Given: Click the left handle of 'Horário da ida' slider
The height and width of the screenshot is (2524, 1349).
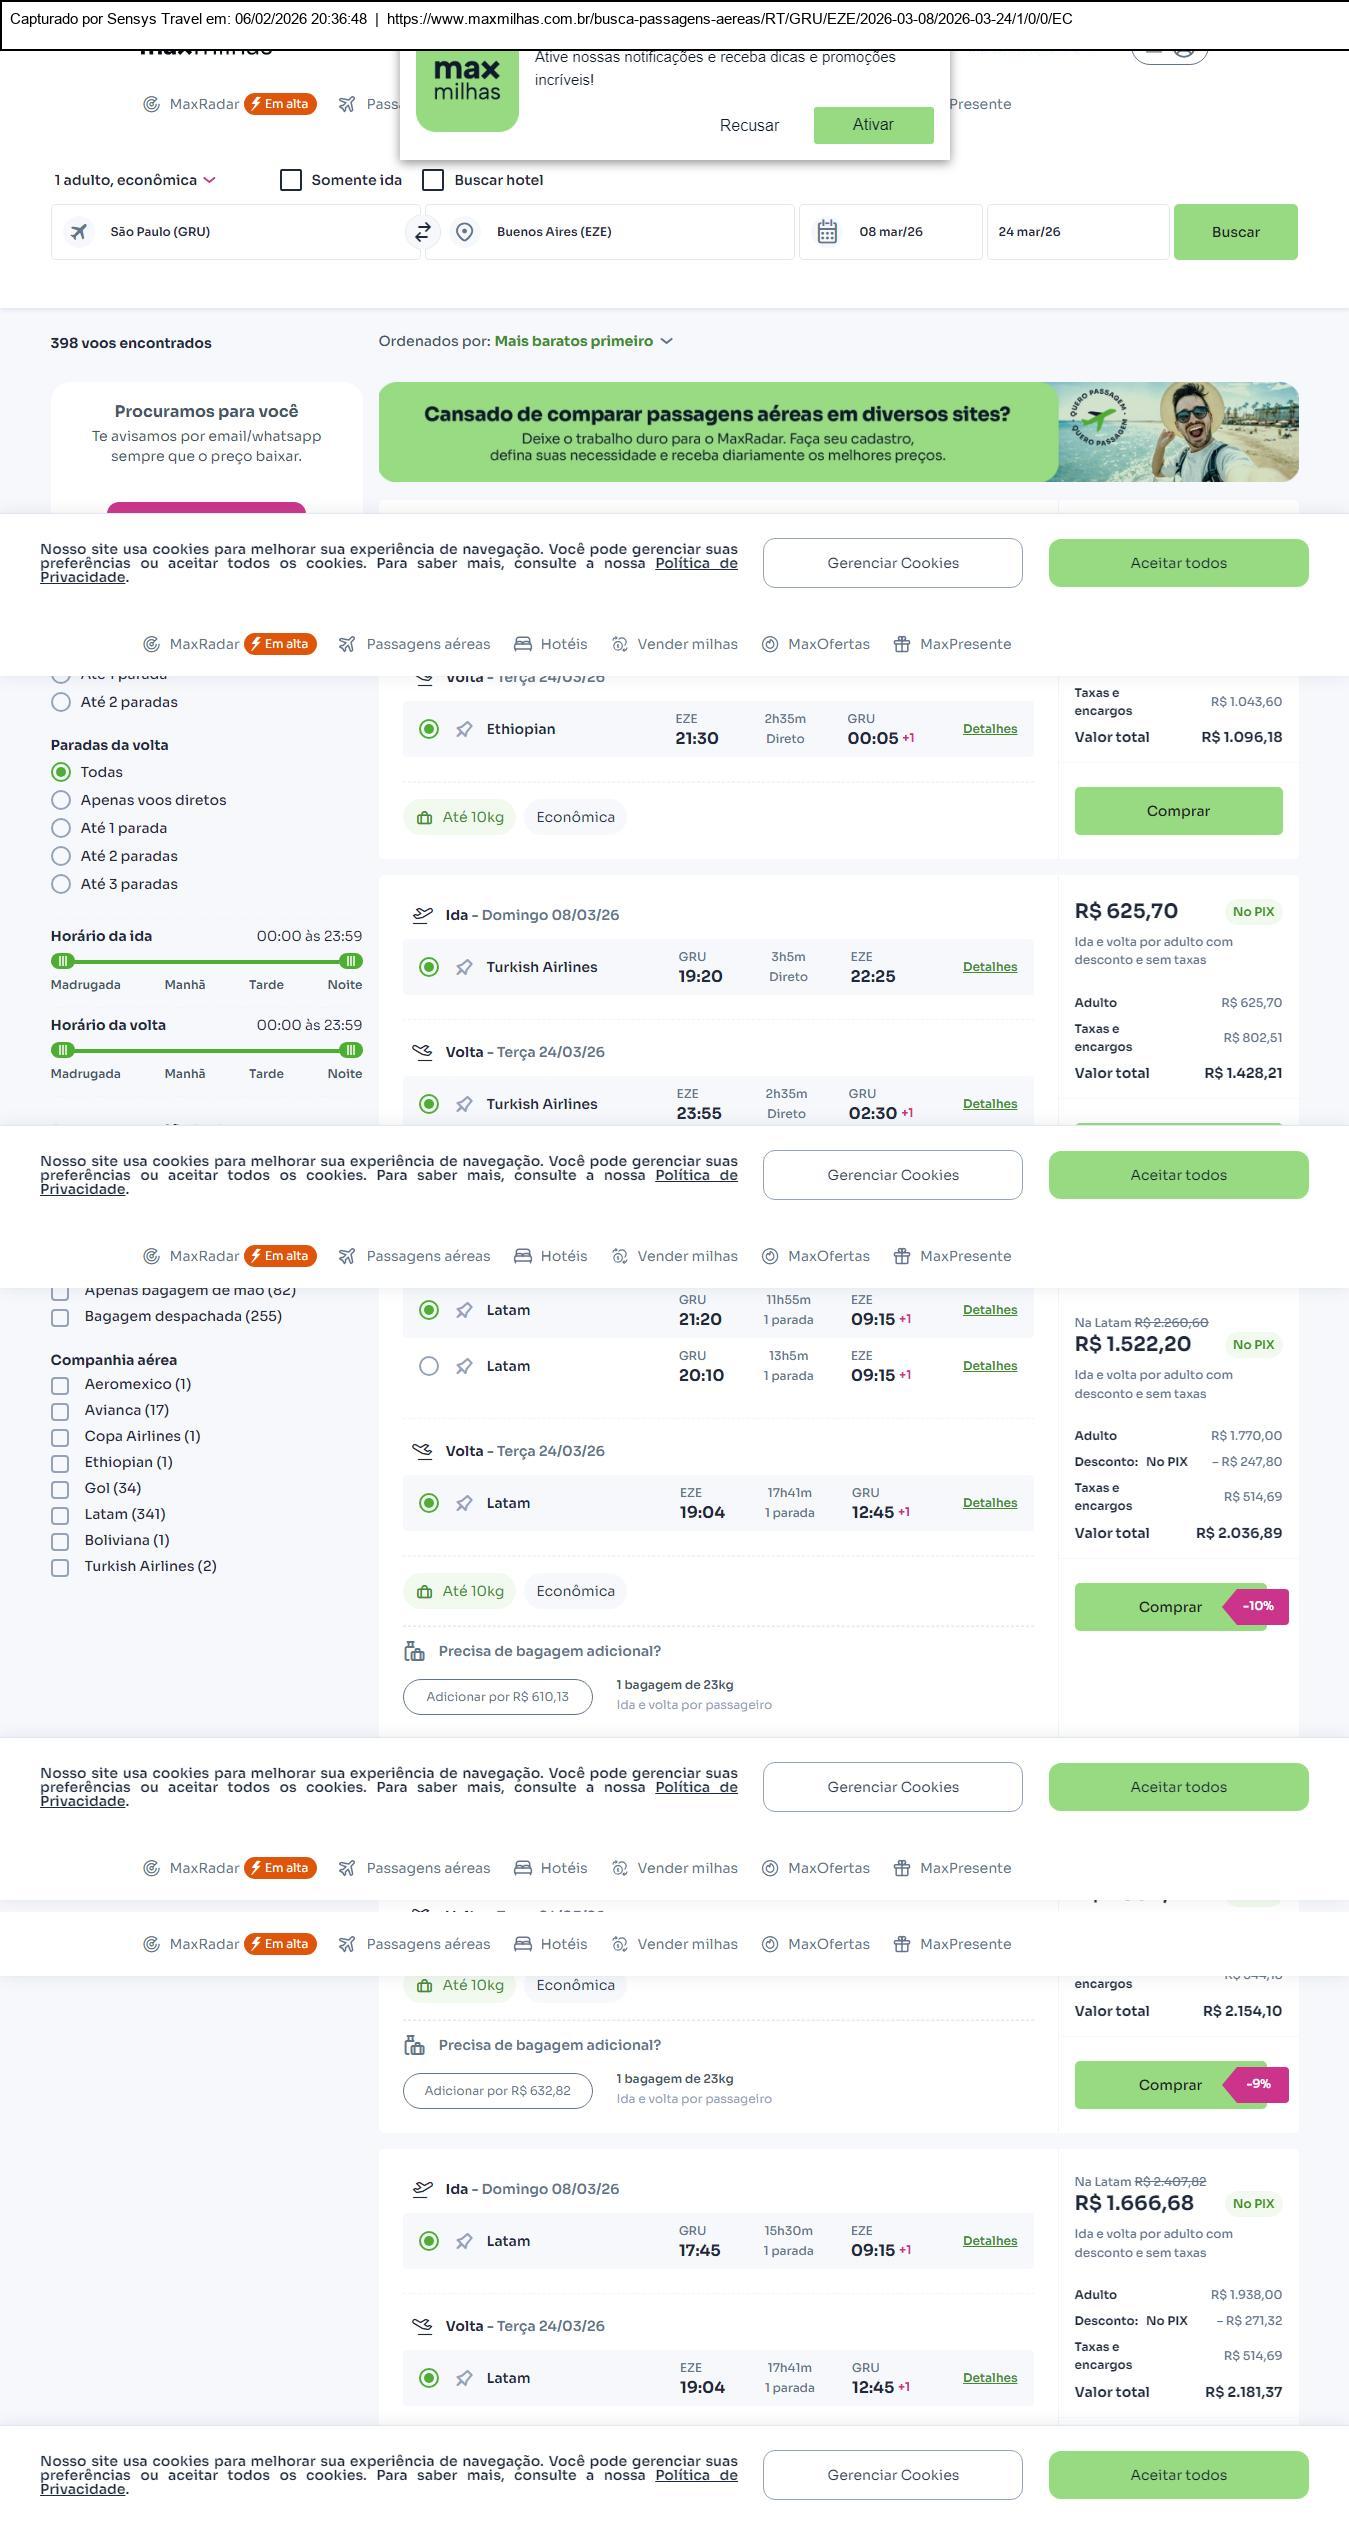Looking at the screenshot, I should click(x=63, y=961).
